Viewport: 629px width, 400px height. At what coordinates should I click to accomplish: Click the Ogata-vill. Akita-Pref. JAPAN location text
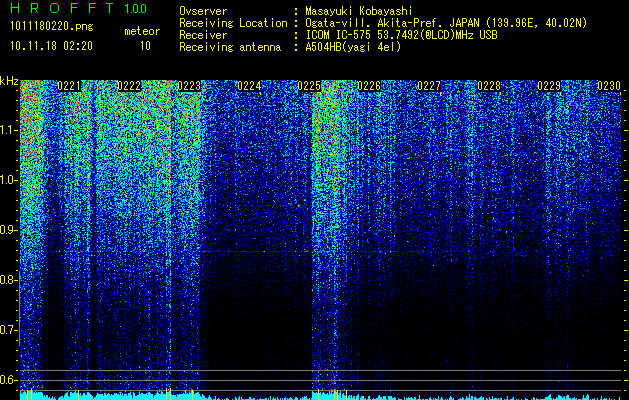click(x=446, y=24)
